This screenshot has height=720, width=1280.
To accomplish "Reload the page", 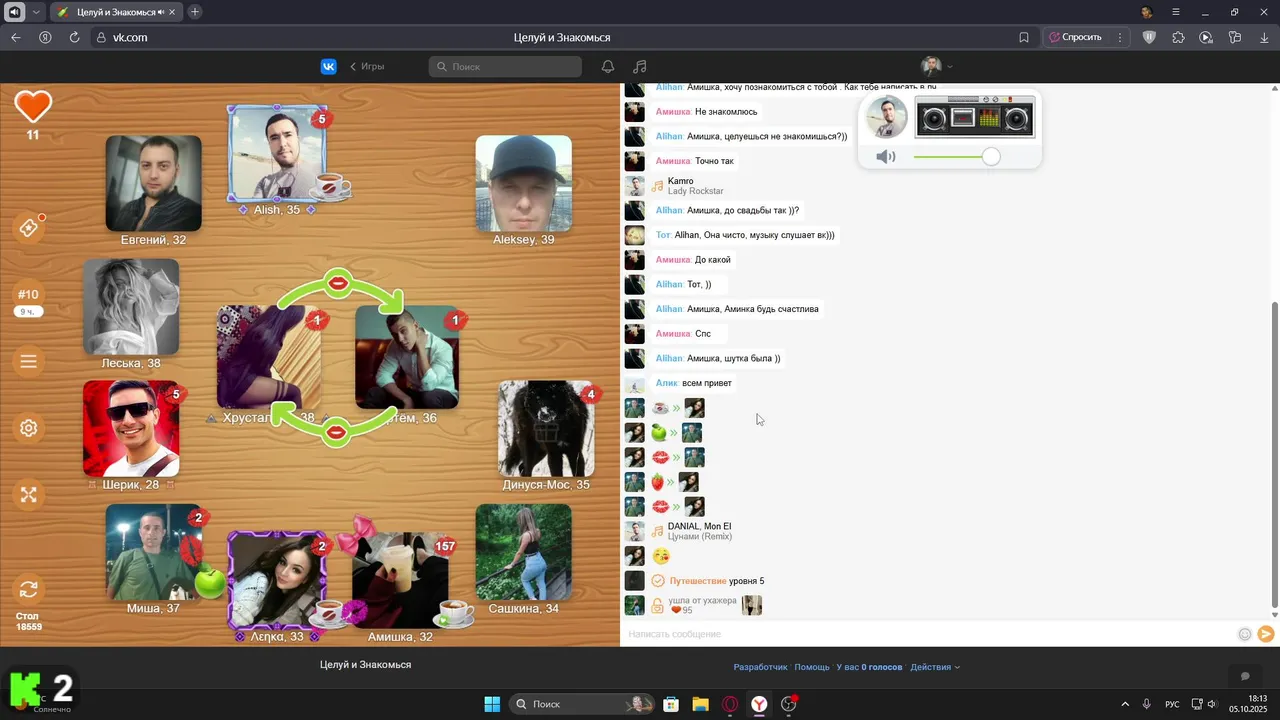I will tap(74, 37).
